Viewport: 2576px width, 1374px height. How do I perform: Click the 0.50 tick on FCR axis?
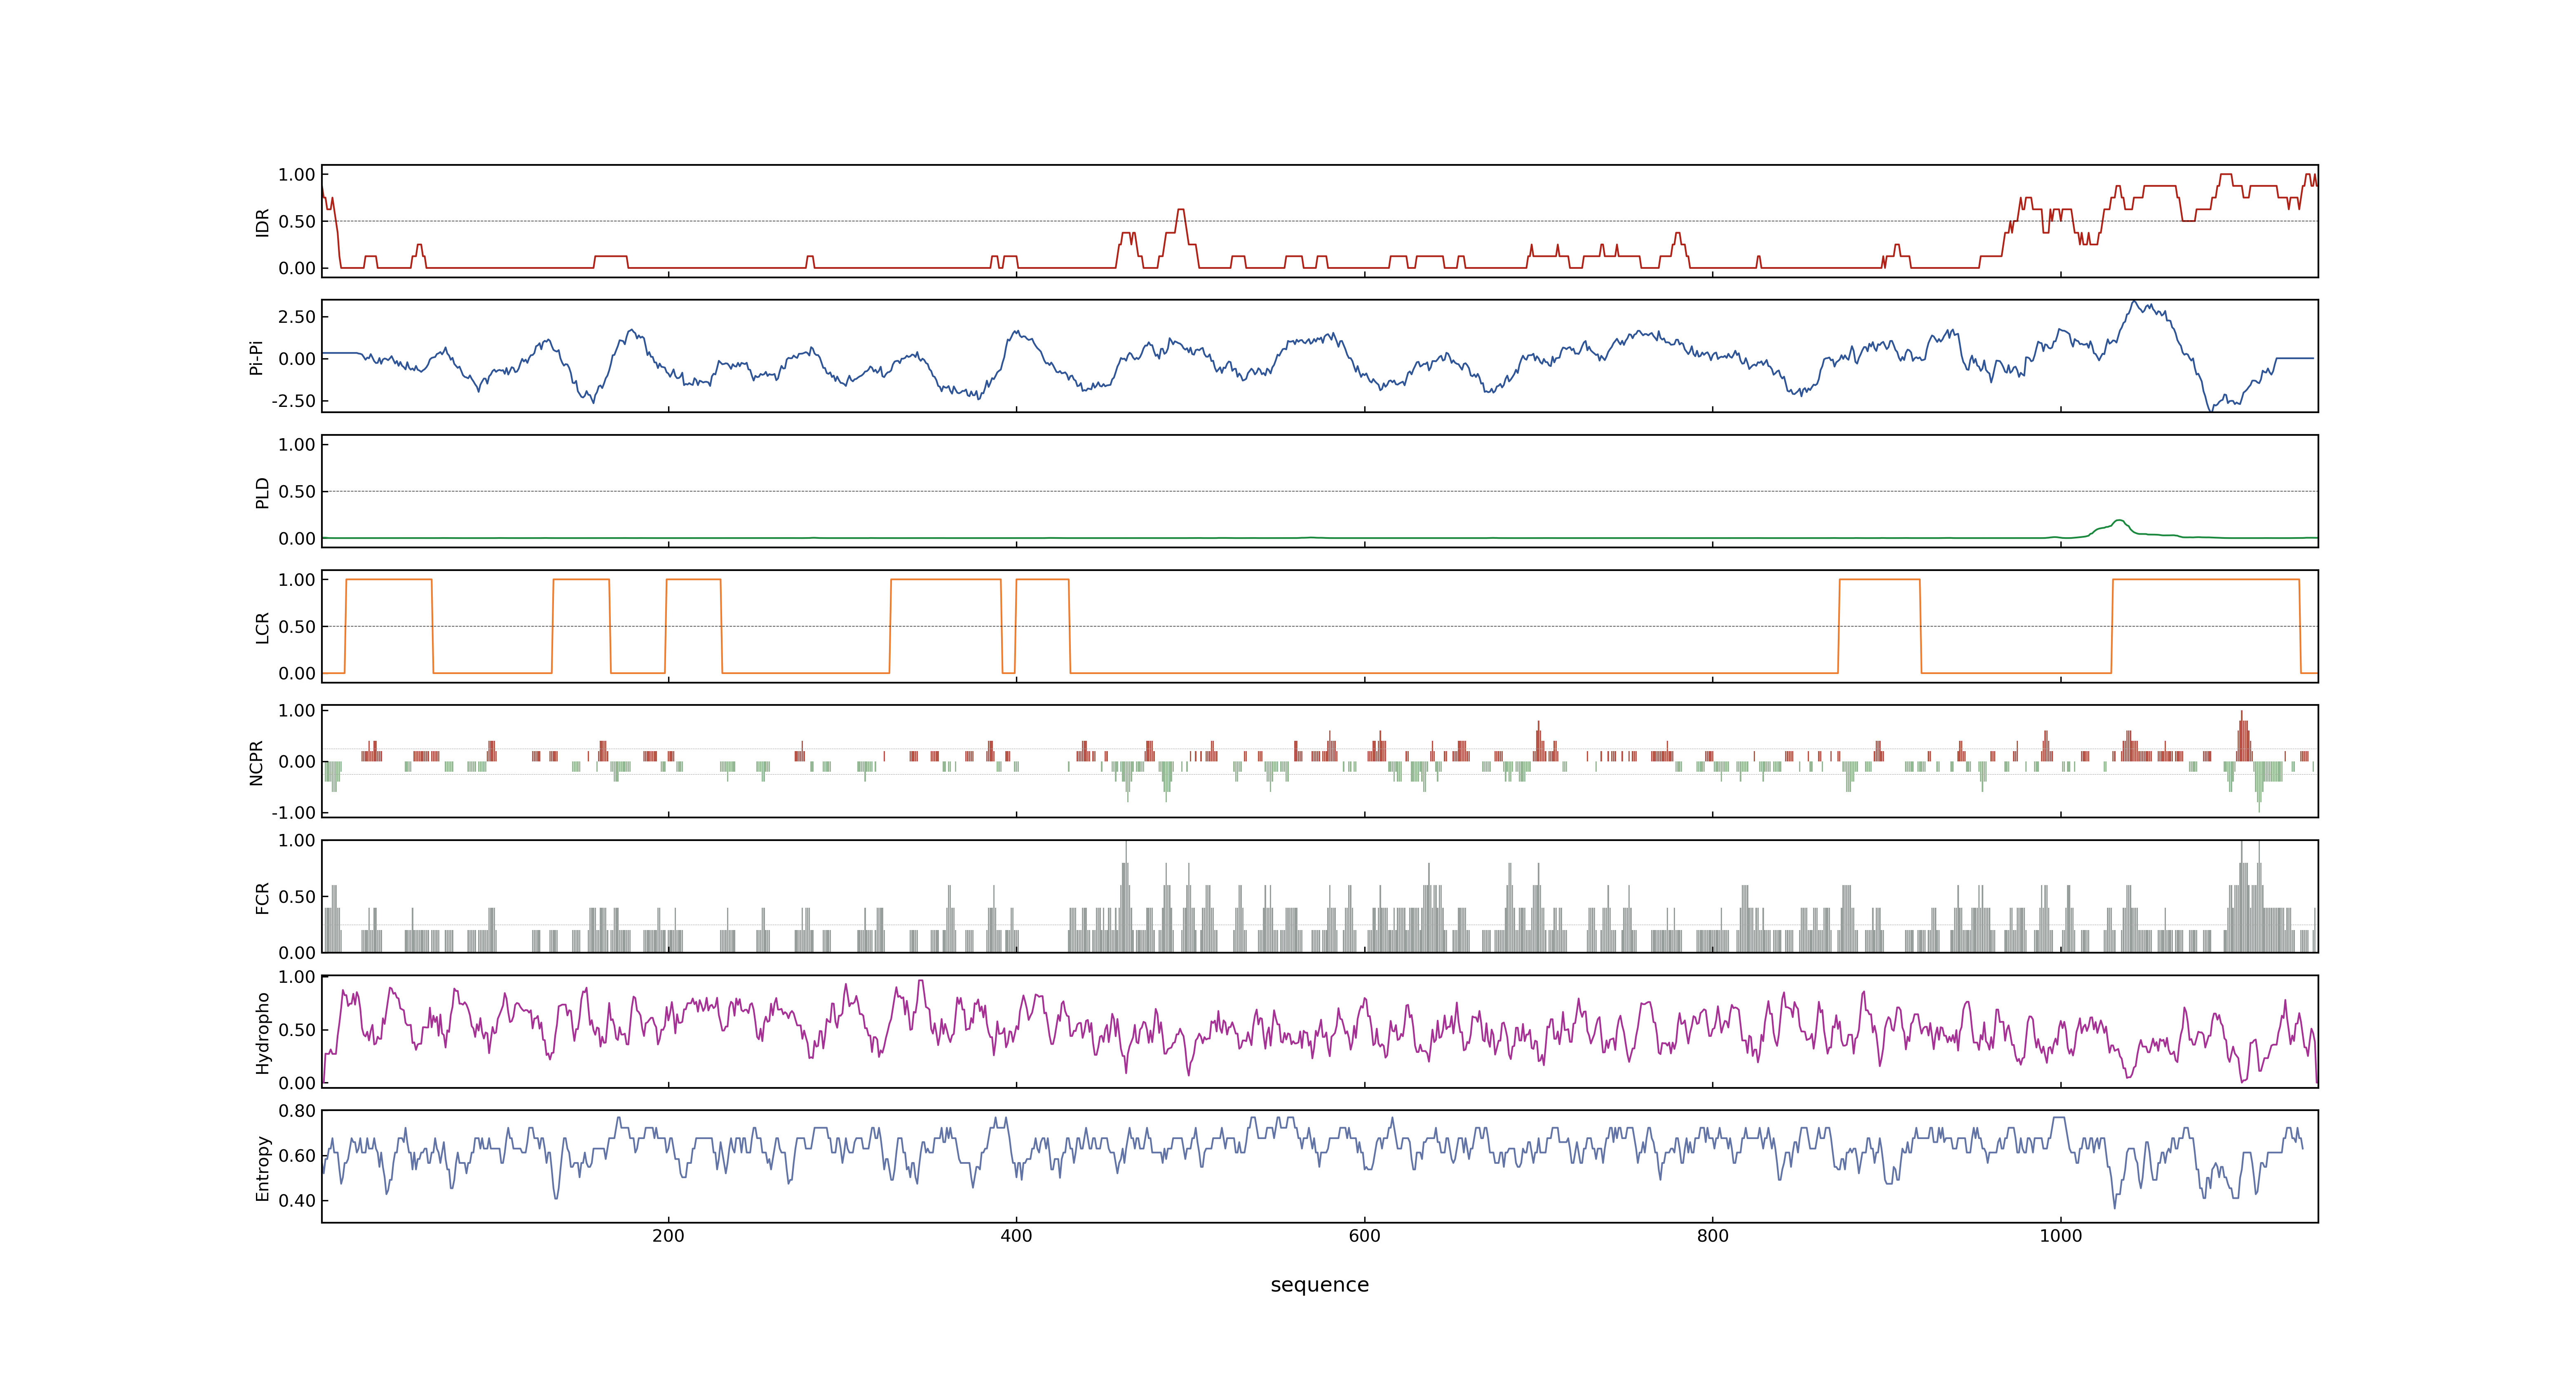(297, 897)
